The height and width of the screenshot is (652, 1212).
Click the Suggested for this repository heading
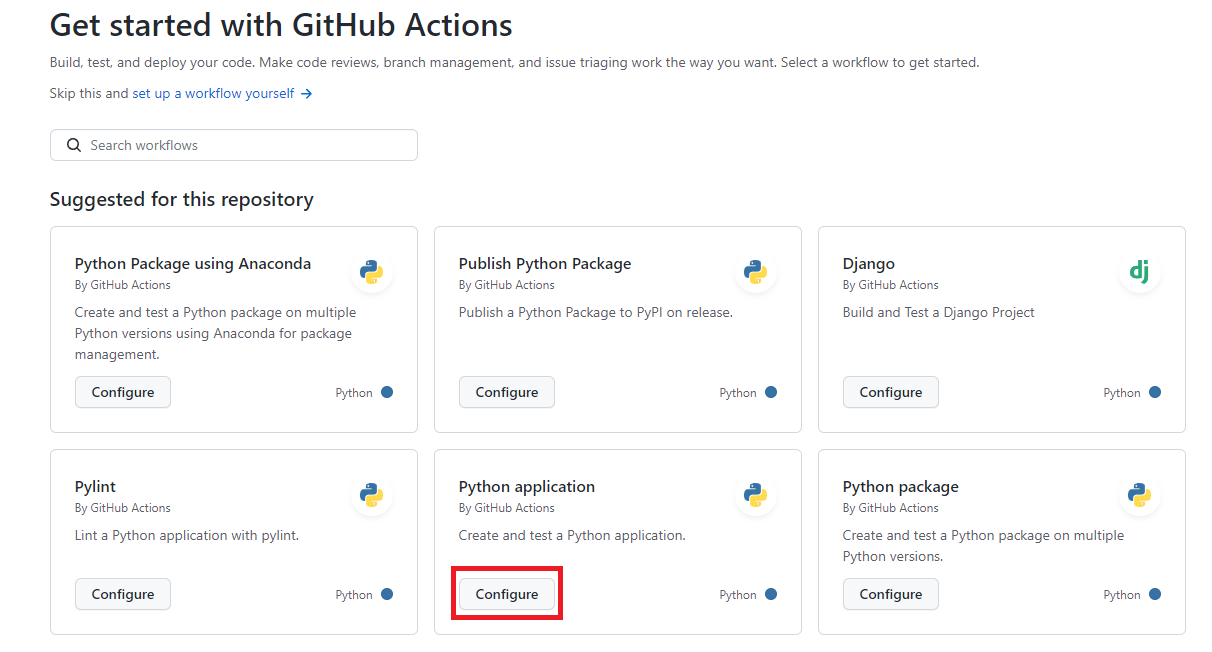(182, 199)
